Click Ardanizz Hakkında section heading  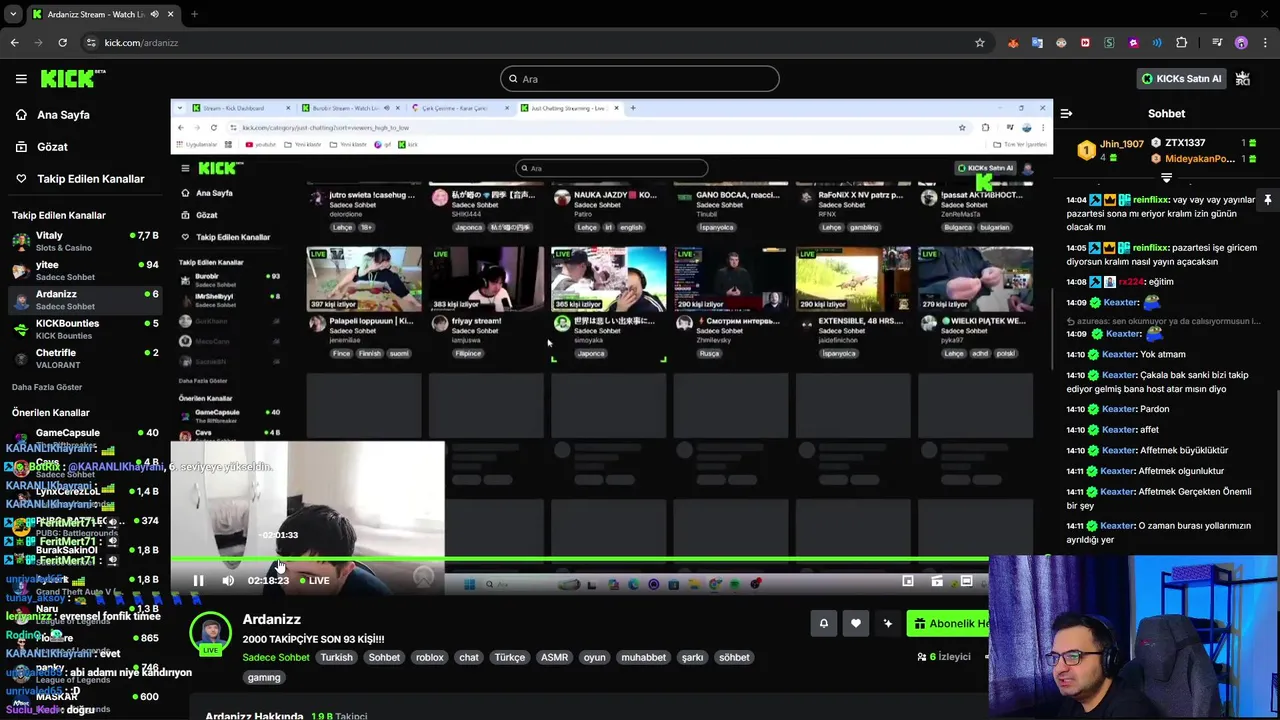click(x=254, y=716)
